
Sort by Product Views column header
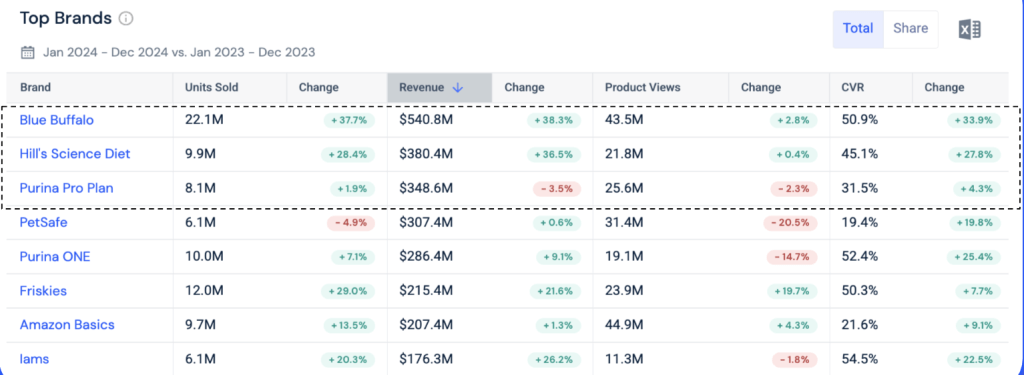pos(643,88)
